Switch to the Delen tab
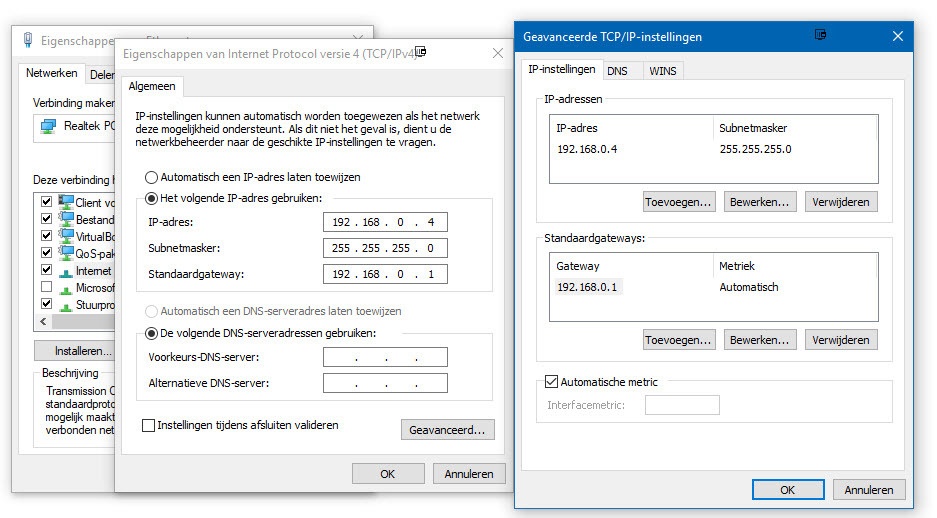 pyautogui.click(x=102, y=75)
